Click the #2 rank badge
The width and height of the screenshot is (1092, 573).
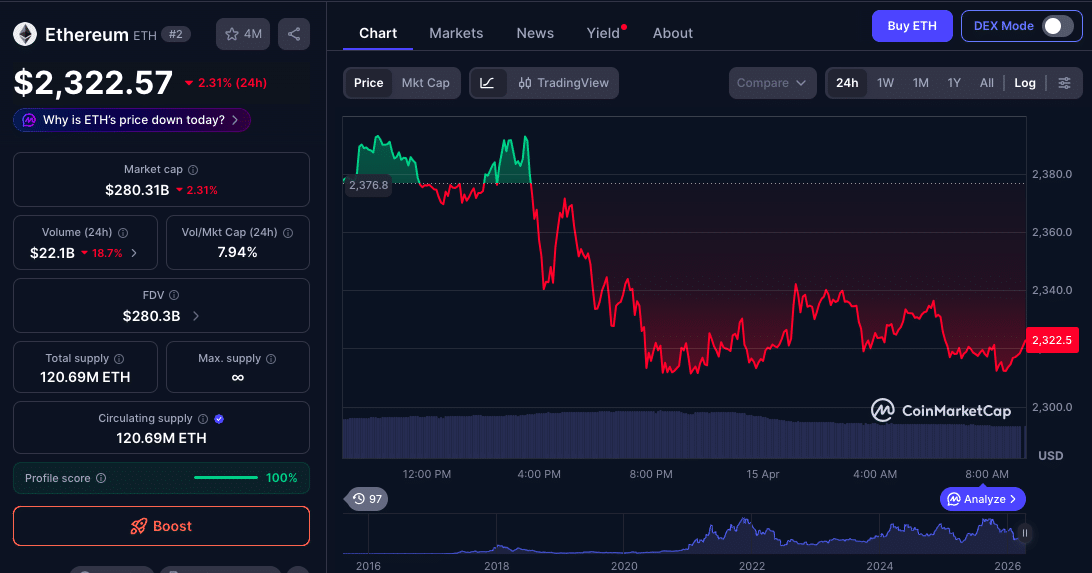point(176,34)
